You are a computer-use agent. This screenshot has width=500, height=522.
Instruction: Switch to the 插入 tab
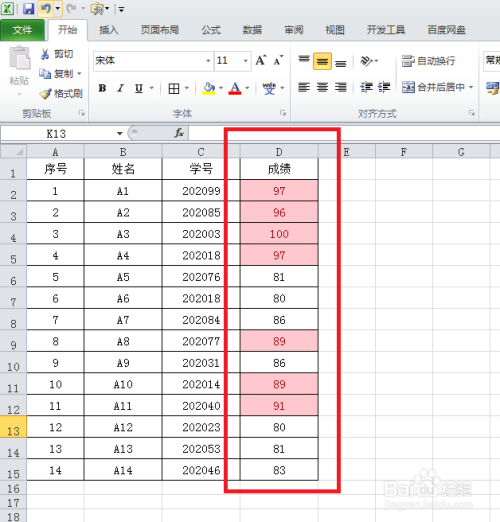(109, 30)
